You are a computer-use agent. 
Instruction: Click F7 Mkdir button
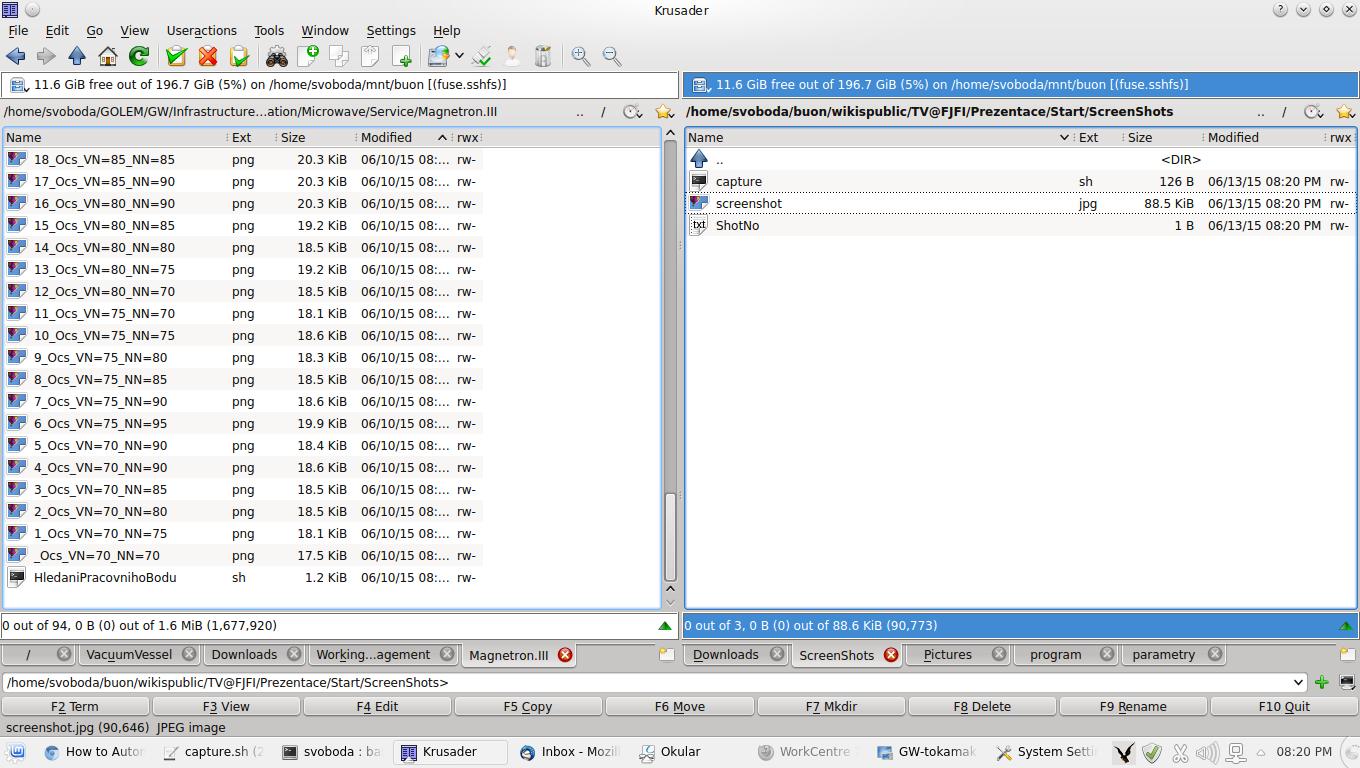(x=831, y=706)
